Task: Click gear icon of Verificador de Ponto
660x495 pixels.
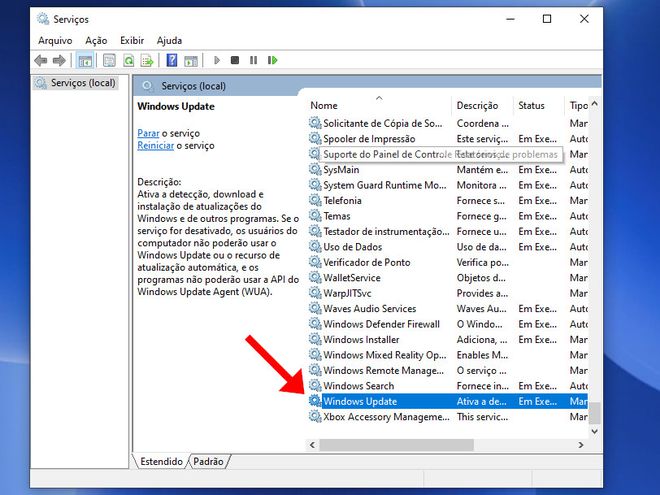Action: (x=315, y=262)
